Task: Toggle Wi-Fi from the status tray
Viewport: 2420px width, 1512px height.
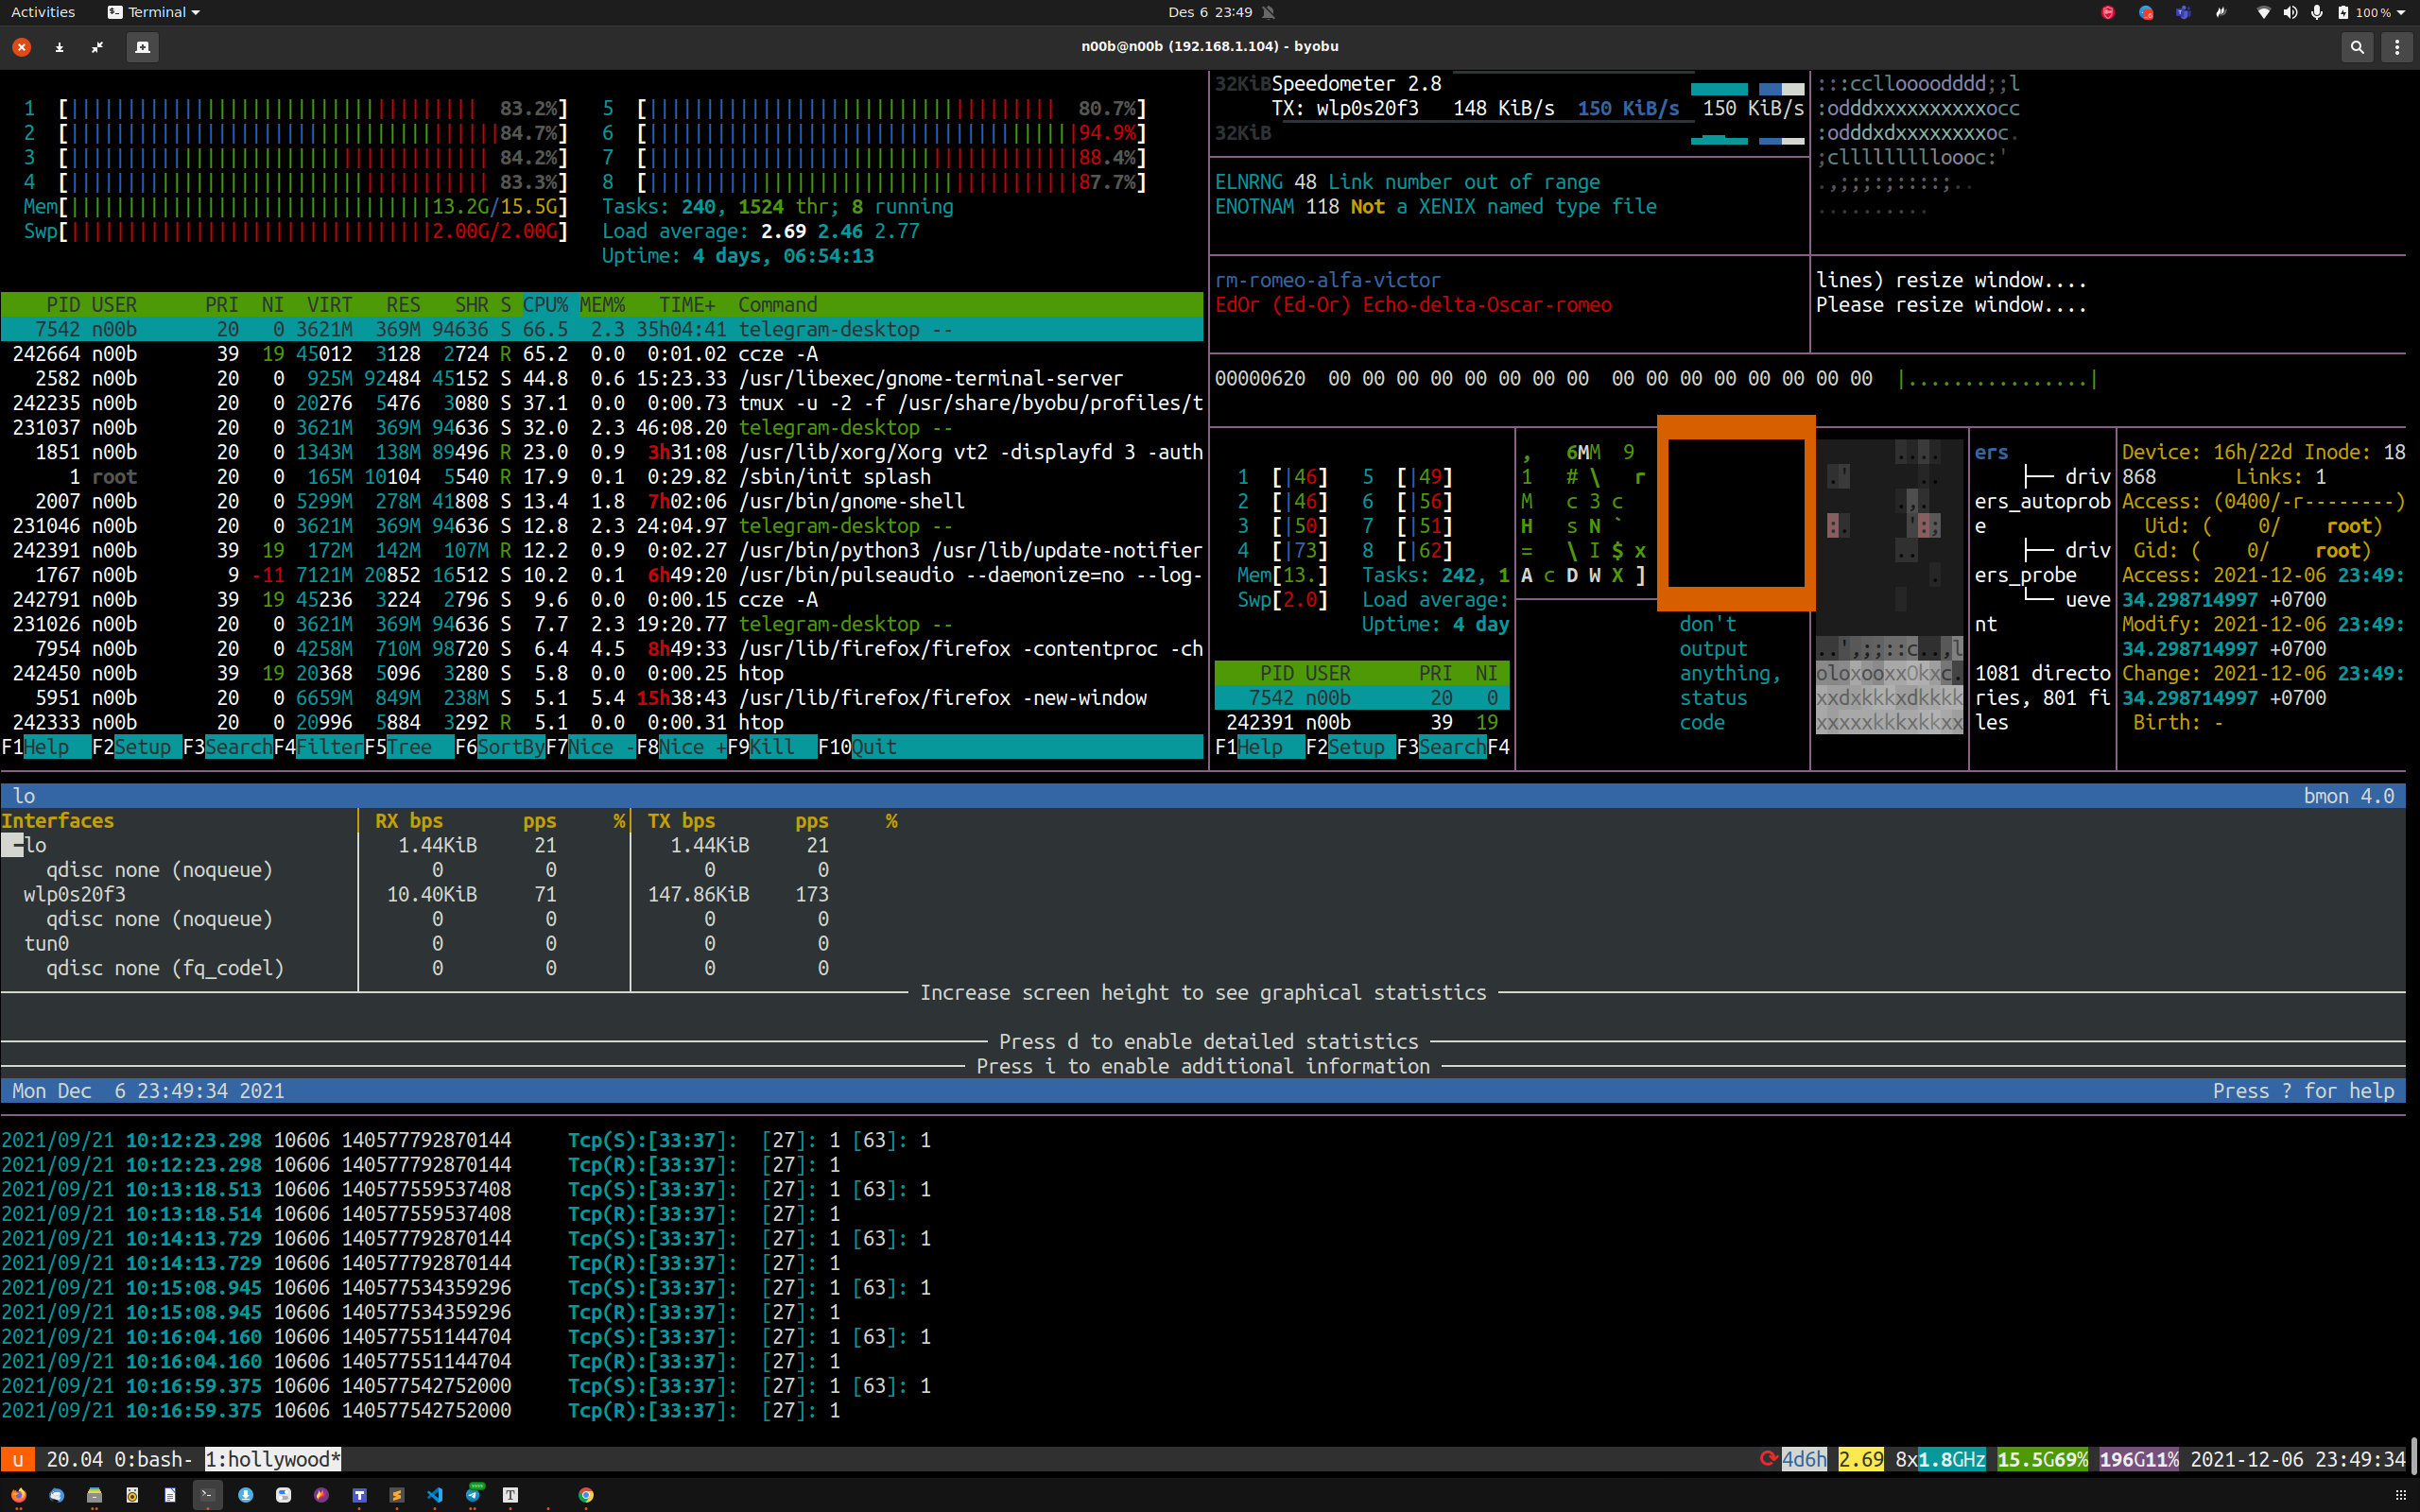Action: click(2264, 12)
